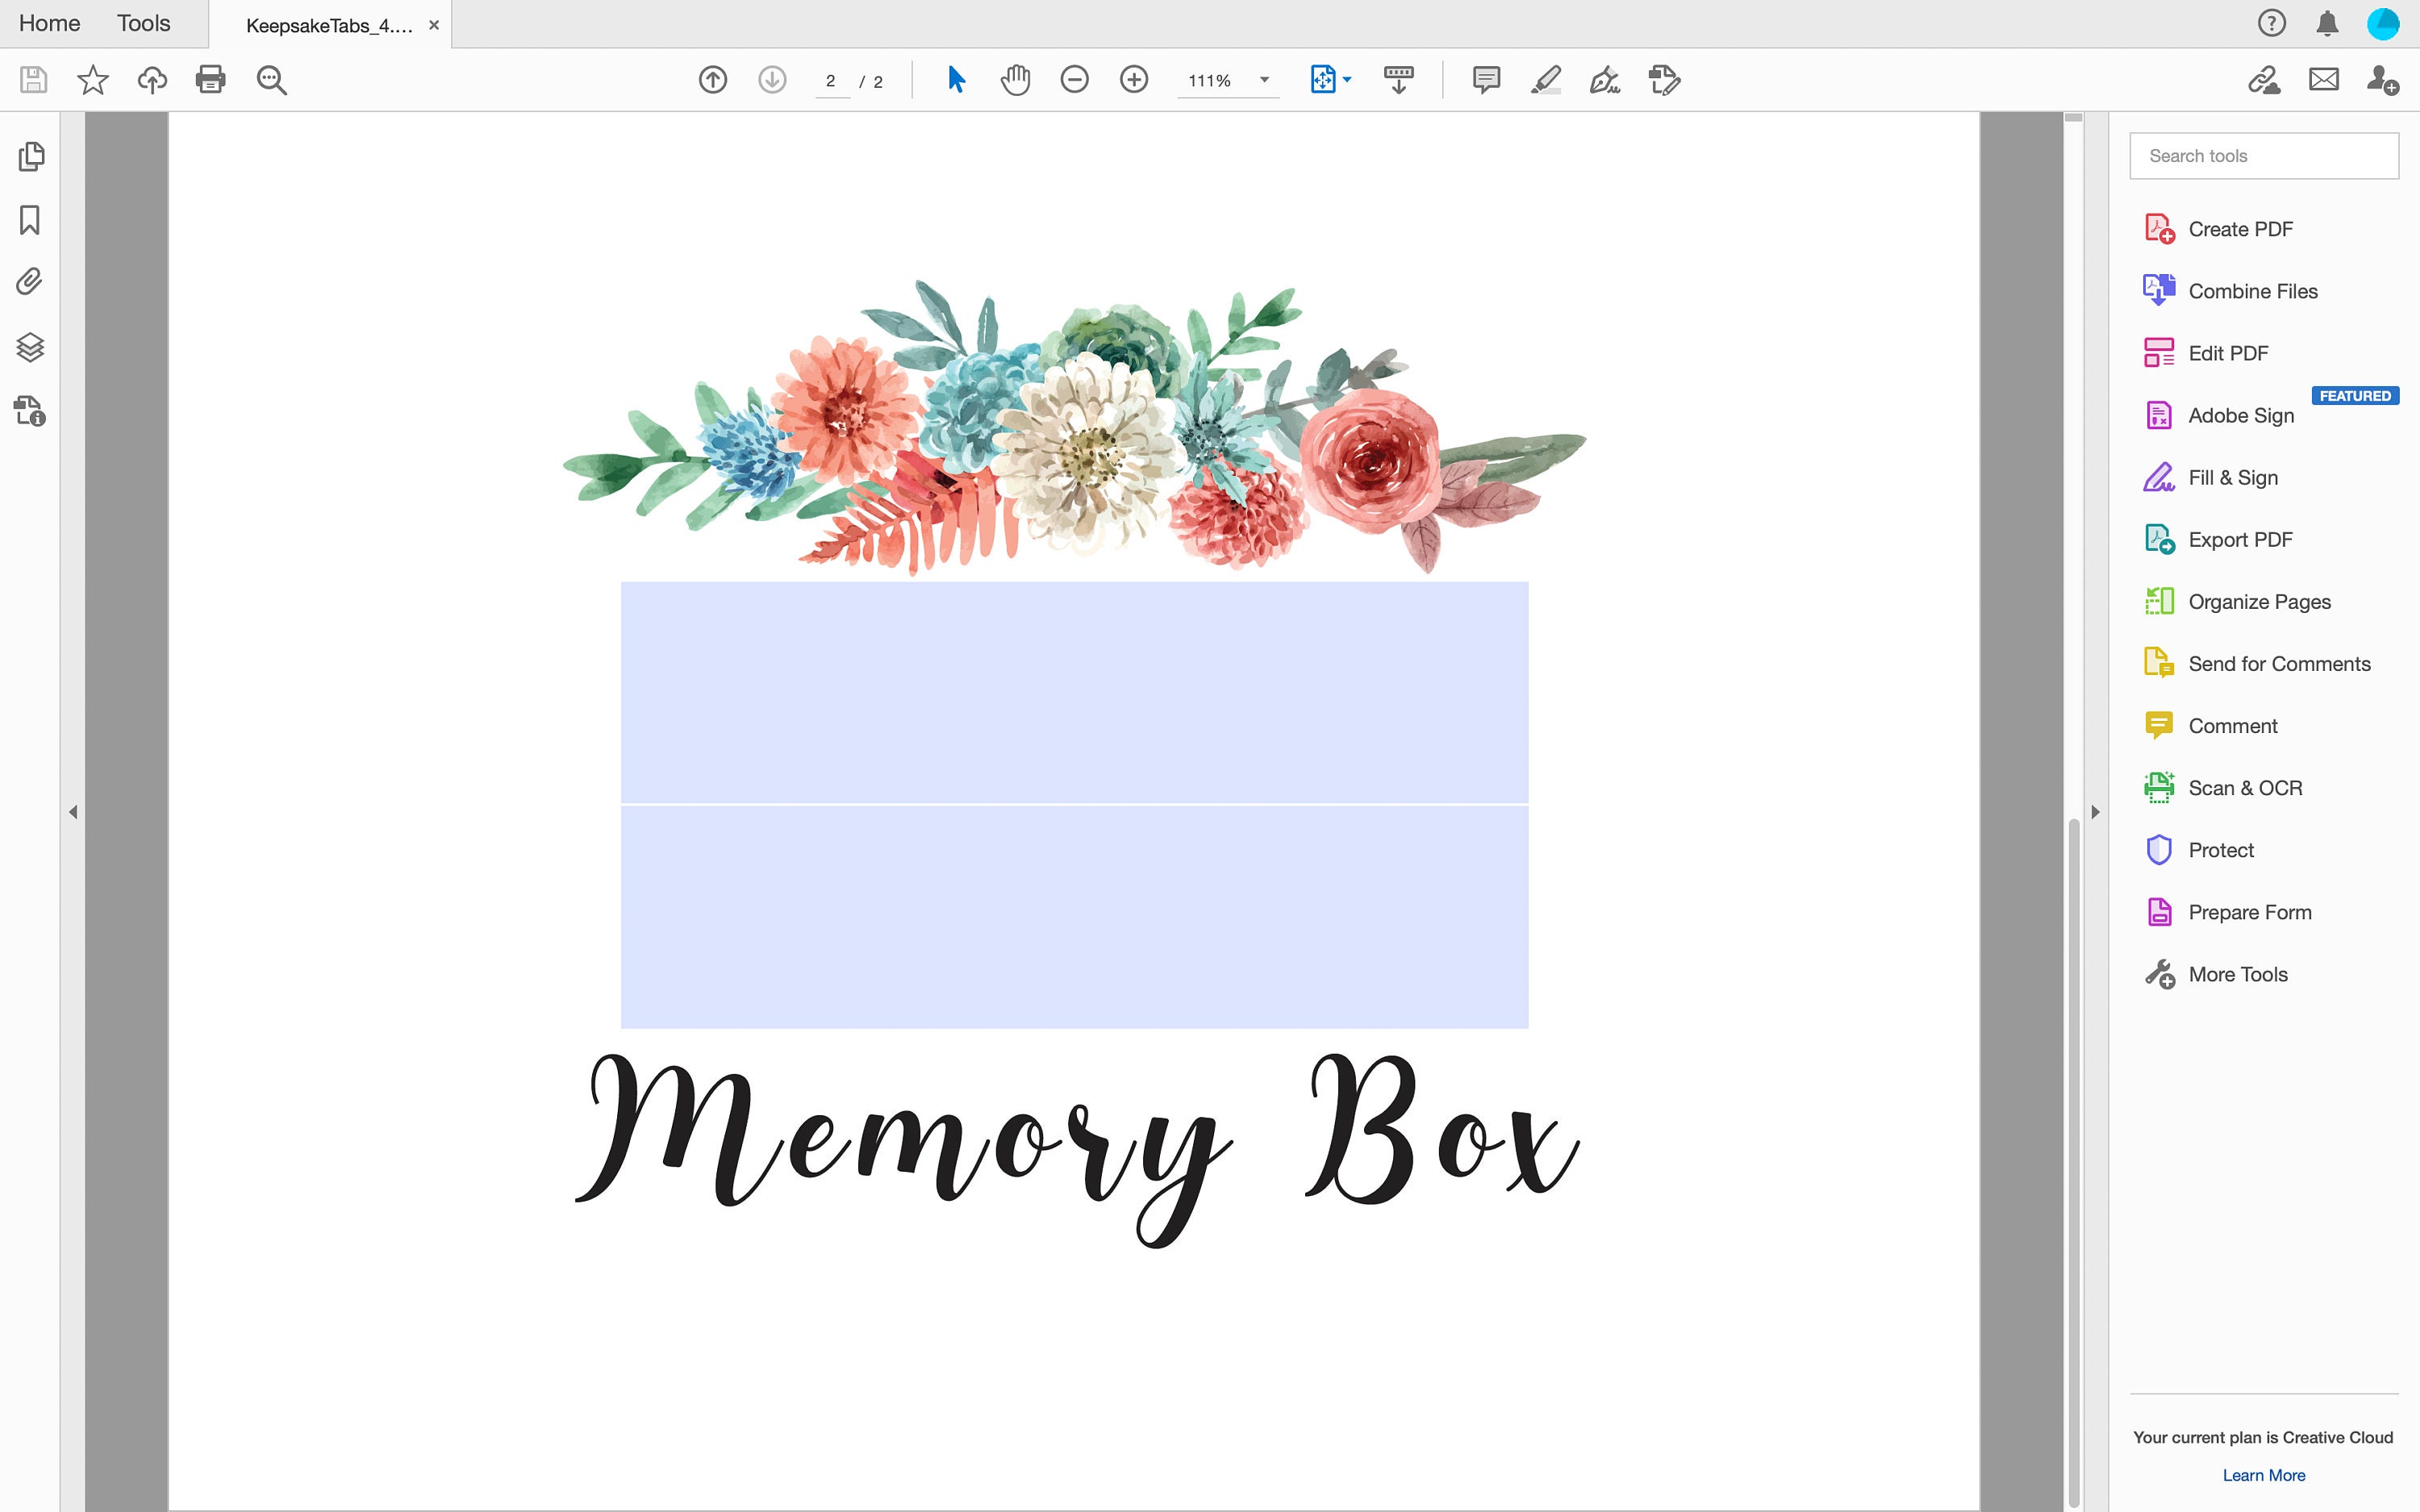
Task: Open the Scan & OCR tool
Action: coord(2245,787)
